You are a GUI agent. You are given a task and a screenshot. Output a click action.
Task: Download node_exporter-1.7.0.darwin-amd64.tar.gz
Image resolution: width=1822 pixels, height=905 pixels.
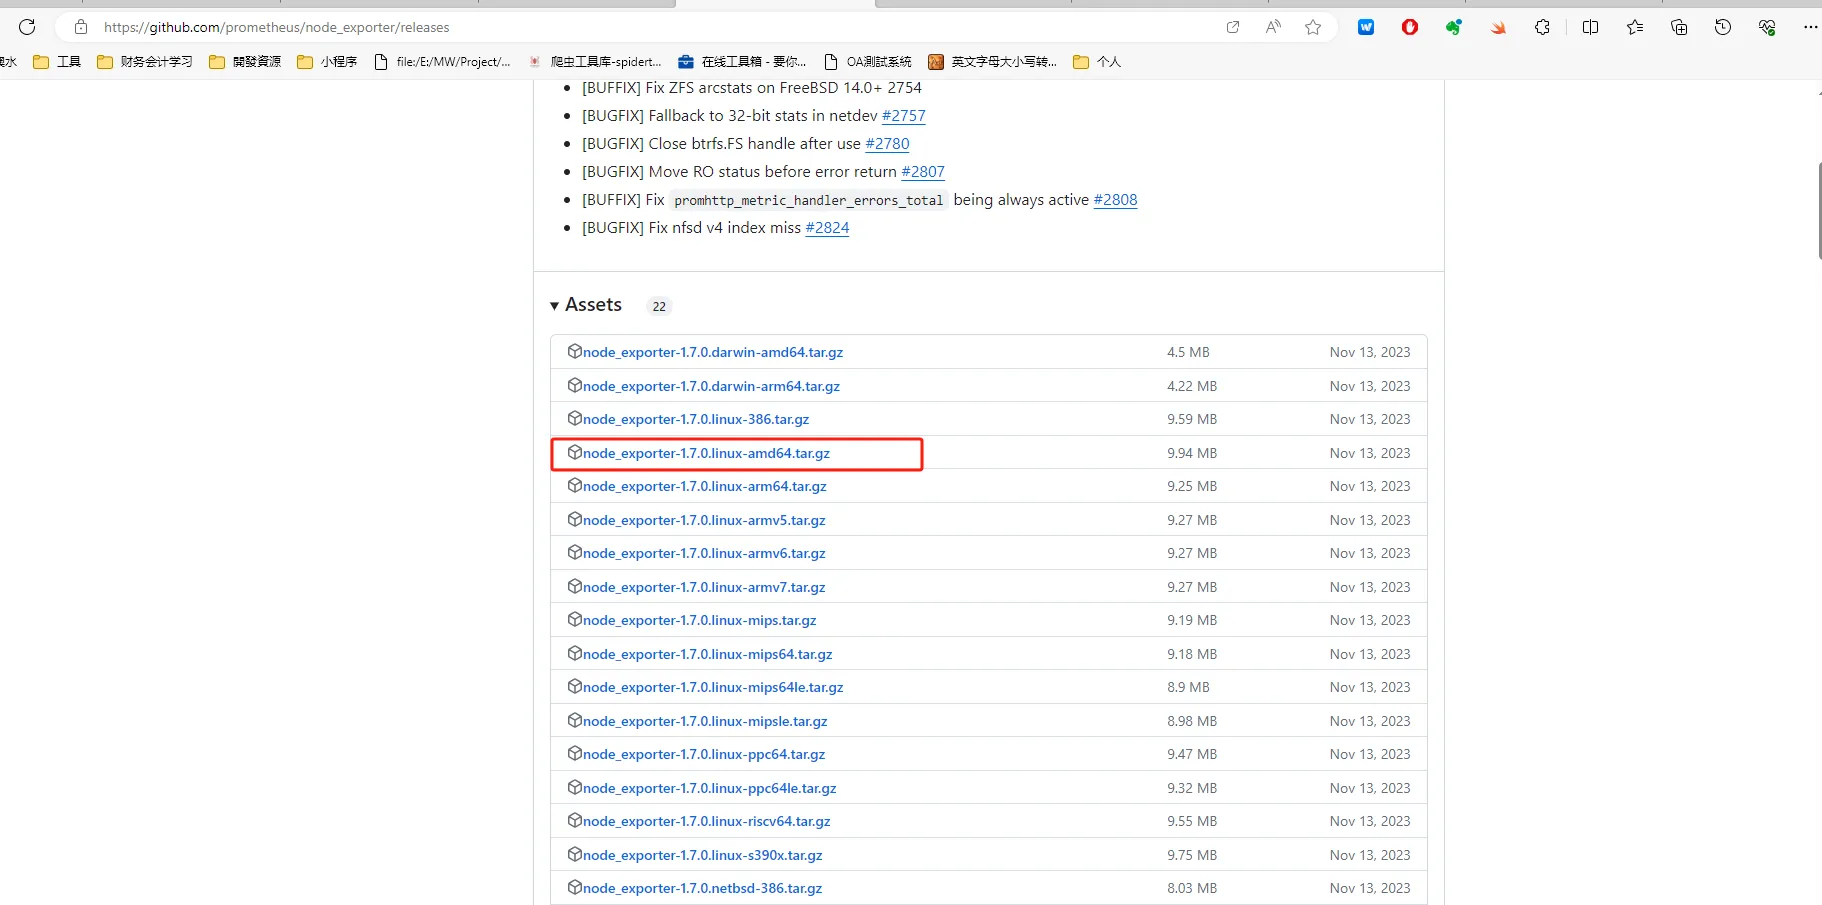(713, 352)
